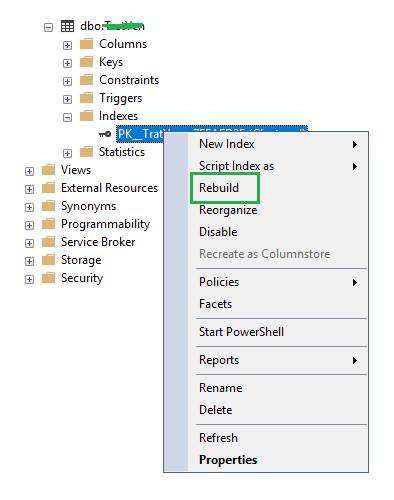Choose Reorganize from the context menu
The width and height of the screenshot is (394, 500).
(278, 210)
